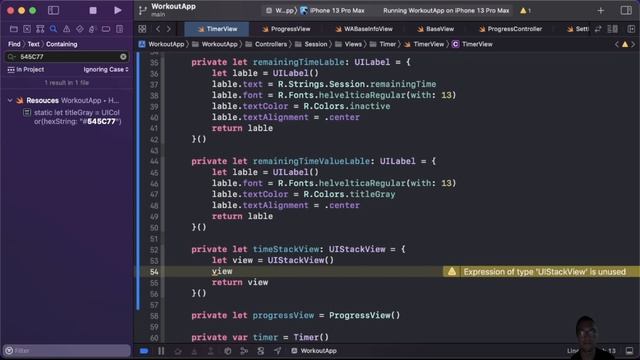Click the line 54 gutter number
The height and width of the screenshot is (360, 640).
pos(154,272)
